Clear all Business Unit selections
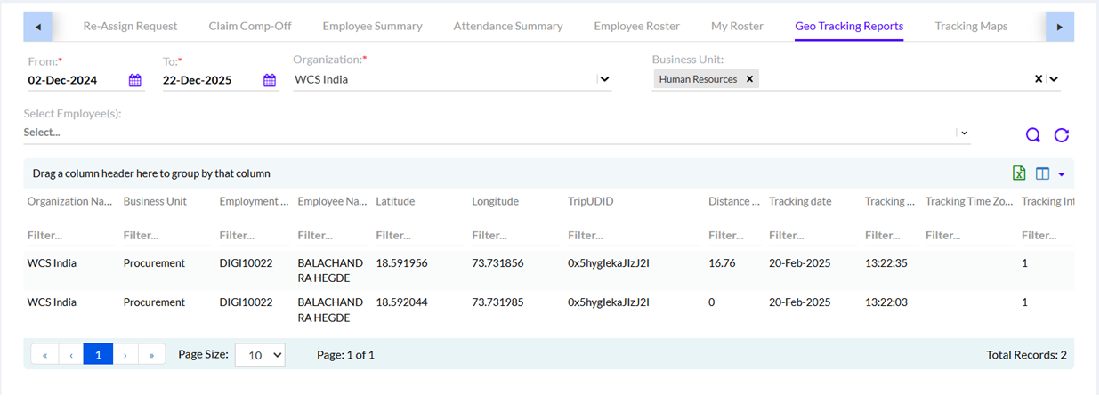Screen dimensions: 1099x400 (x=1038, y=79)
